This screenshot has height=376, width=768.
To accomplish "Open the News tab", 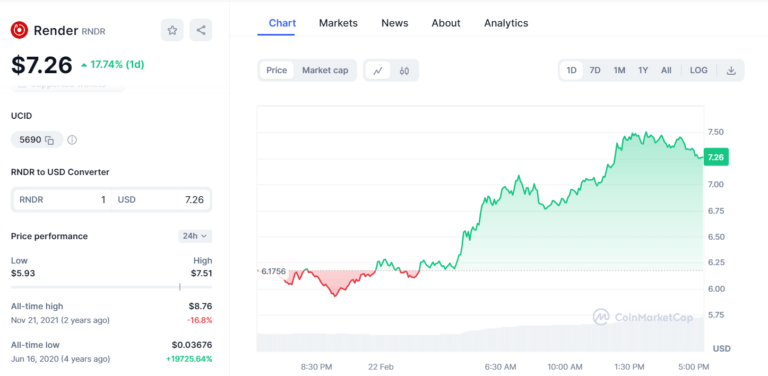I will (395, 23).
